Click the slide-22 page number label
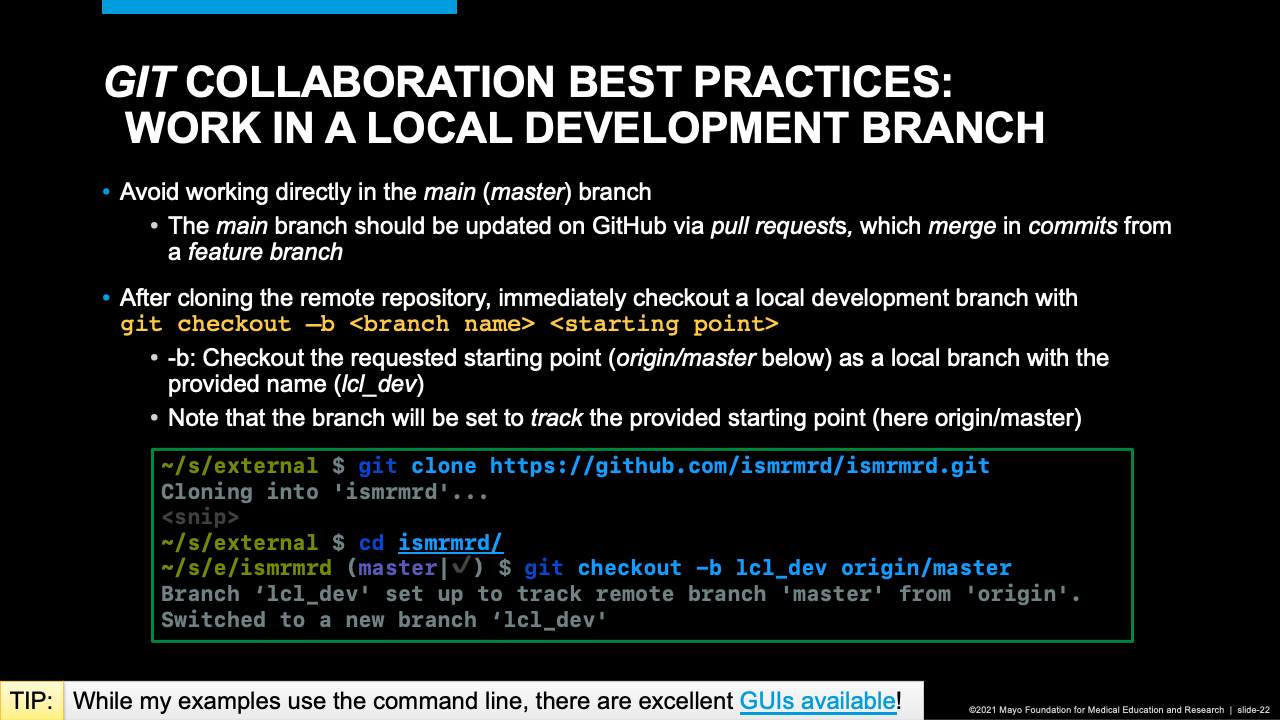This screenshot has height=720, width=1280. pyautogui.click(x=1253, y=710)
